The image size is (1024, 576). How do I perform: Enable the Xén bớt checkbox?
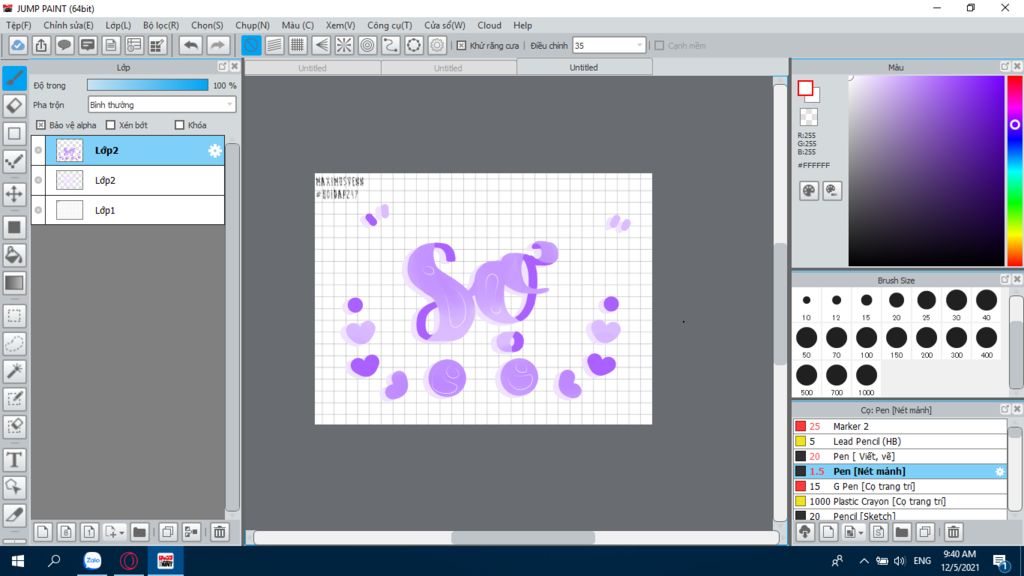click(x=110, y=125)
